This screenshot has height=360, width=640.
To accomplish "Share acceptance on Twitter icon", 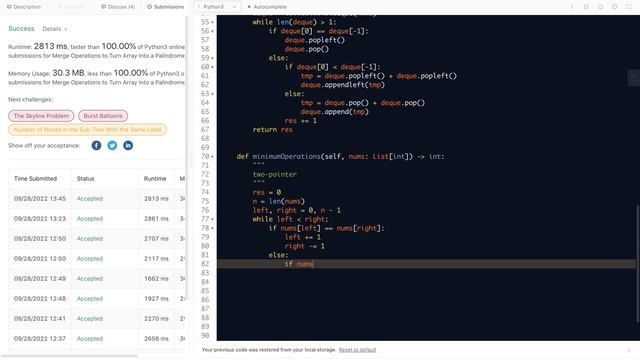I will point(112,145).
